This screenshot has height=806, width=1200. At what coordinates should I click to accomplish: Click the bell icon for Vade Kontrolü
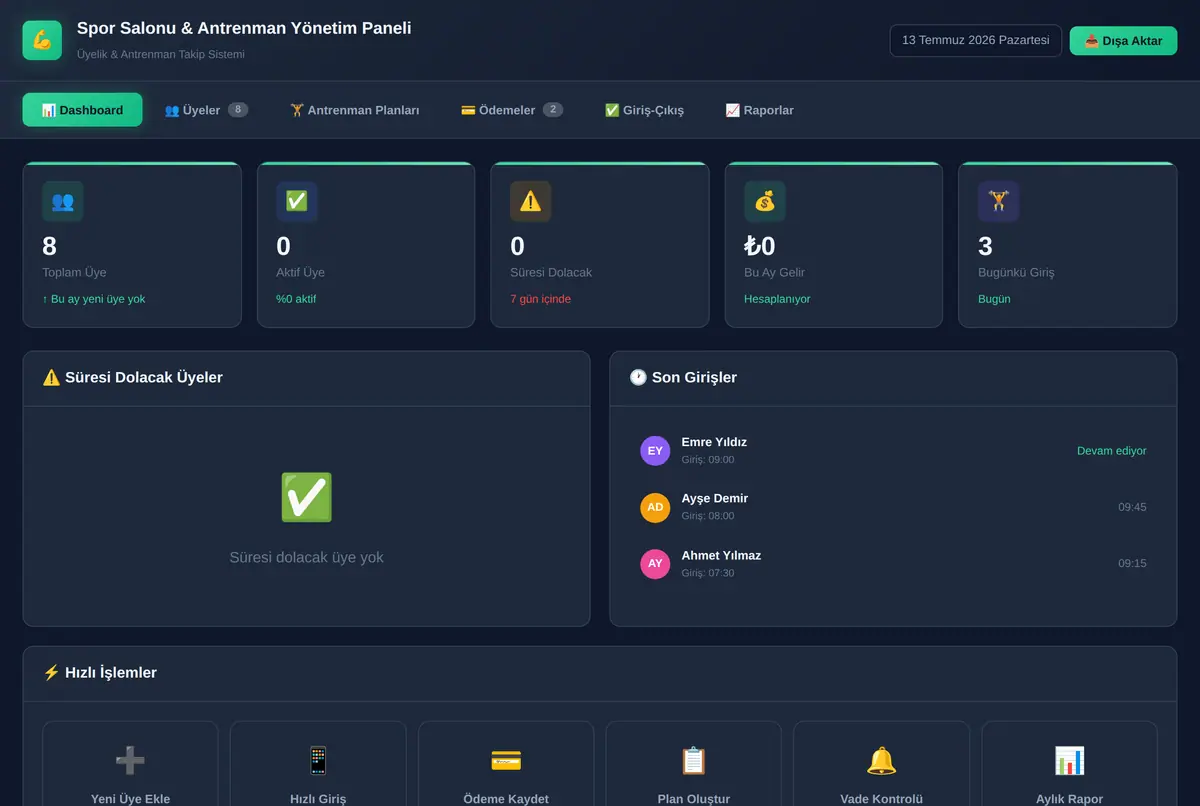click(881, 761)
